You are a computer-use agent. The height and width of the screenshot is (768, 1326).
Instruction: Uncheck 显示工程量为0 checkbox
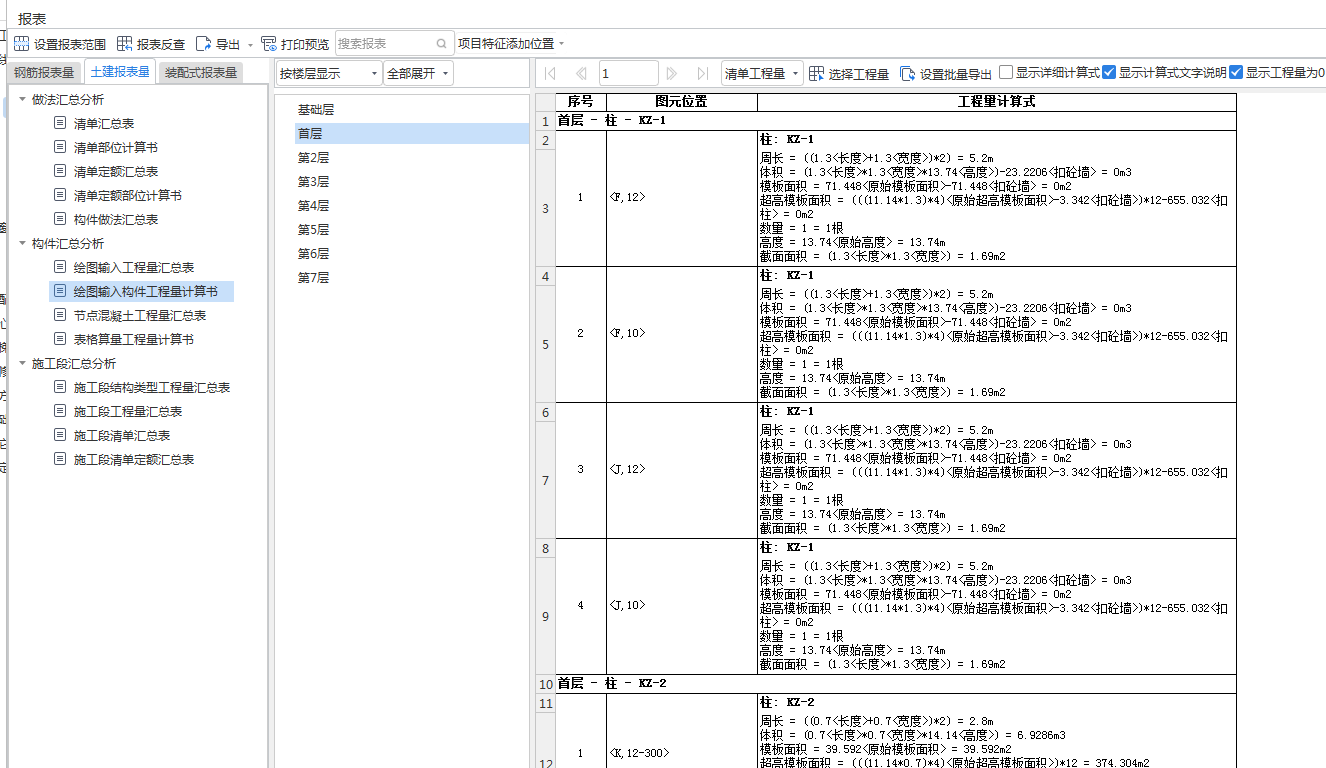[x=1236, y=72]
